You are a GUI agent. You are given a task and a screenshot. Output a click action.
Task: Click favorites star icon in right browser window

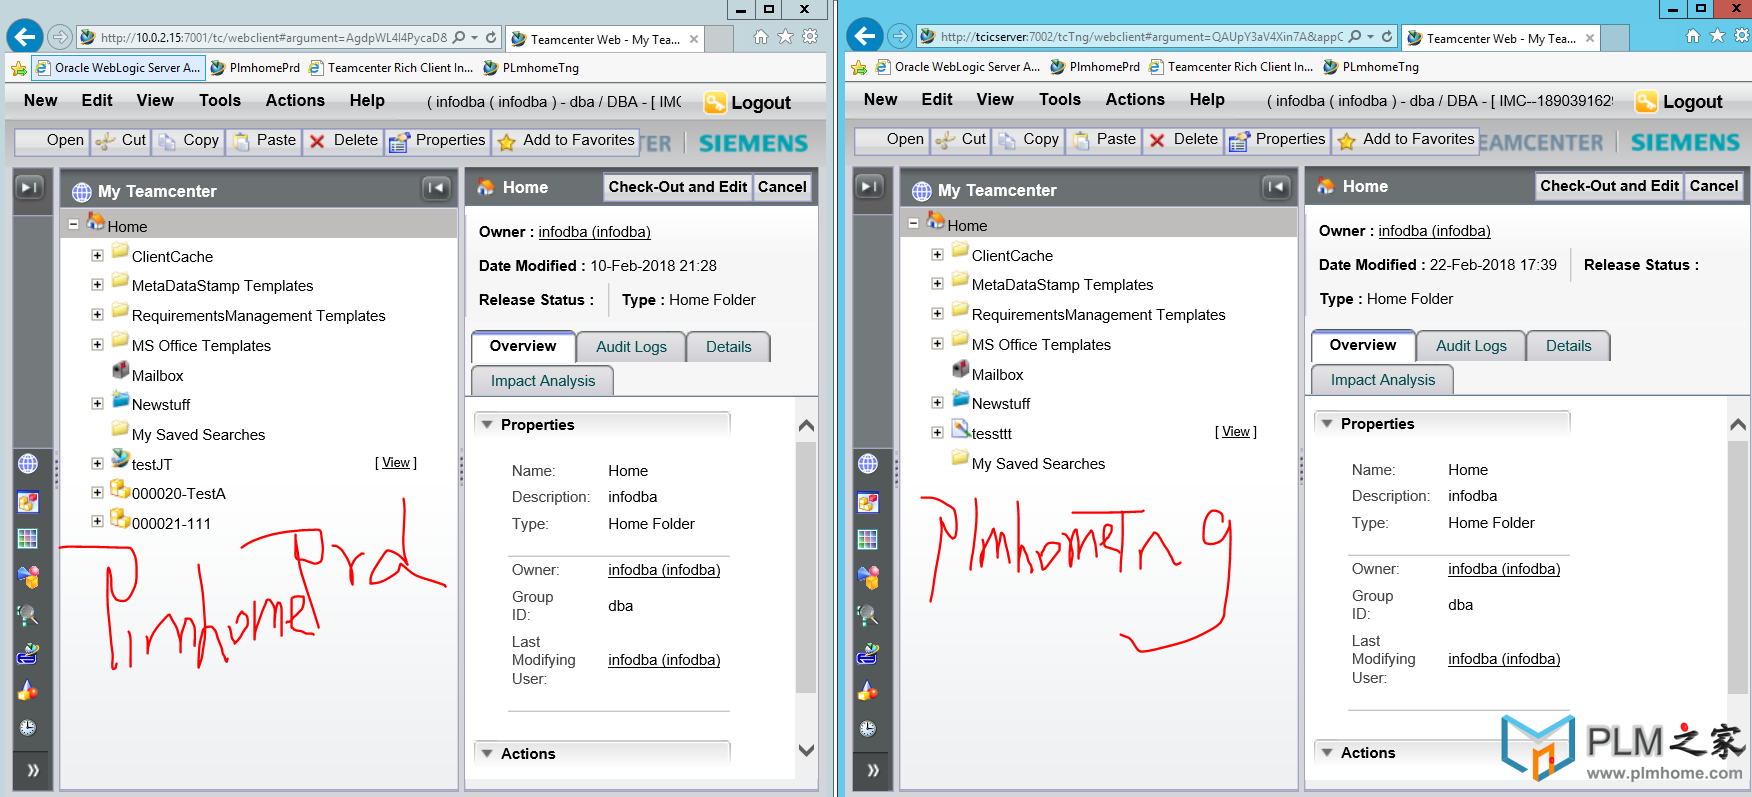coord(1717,36)
